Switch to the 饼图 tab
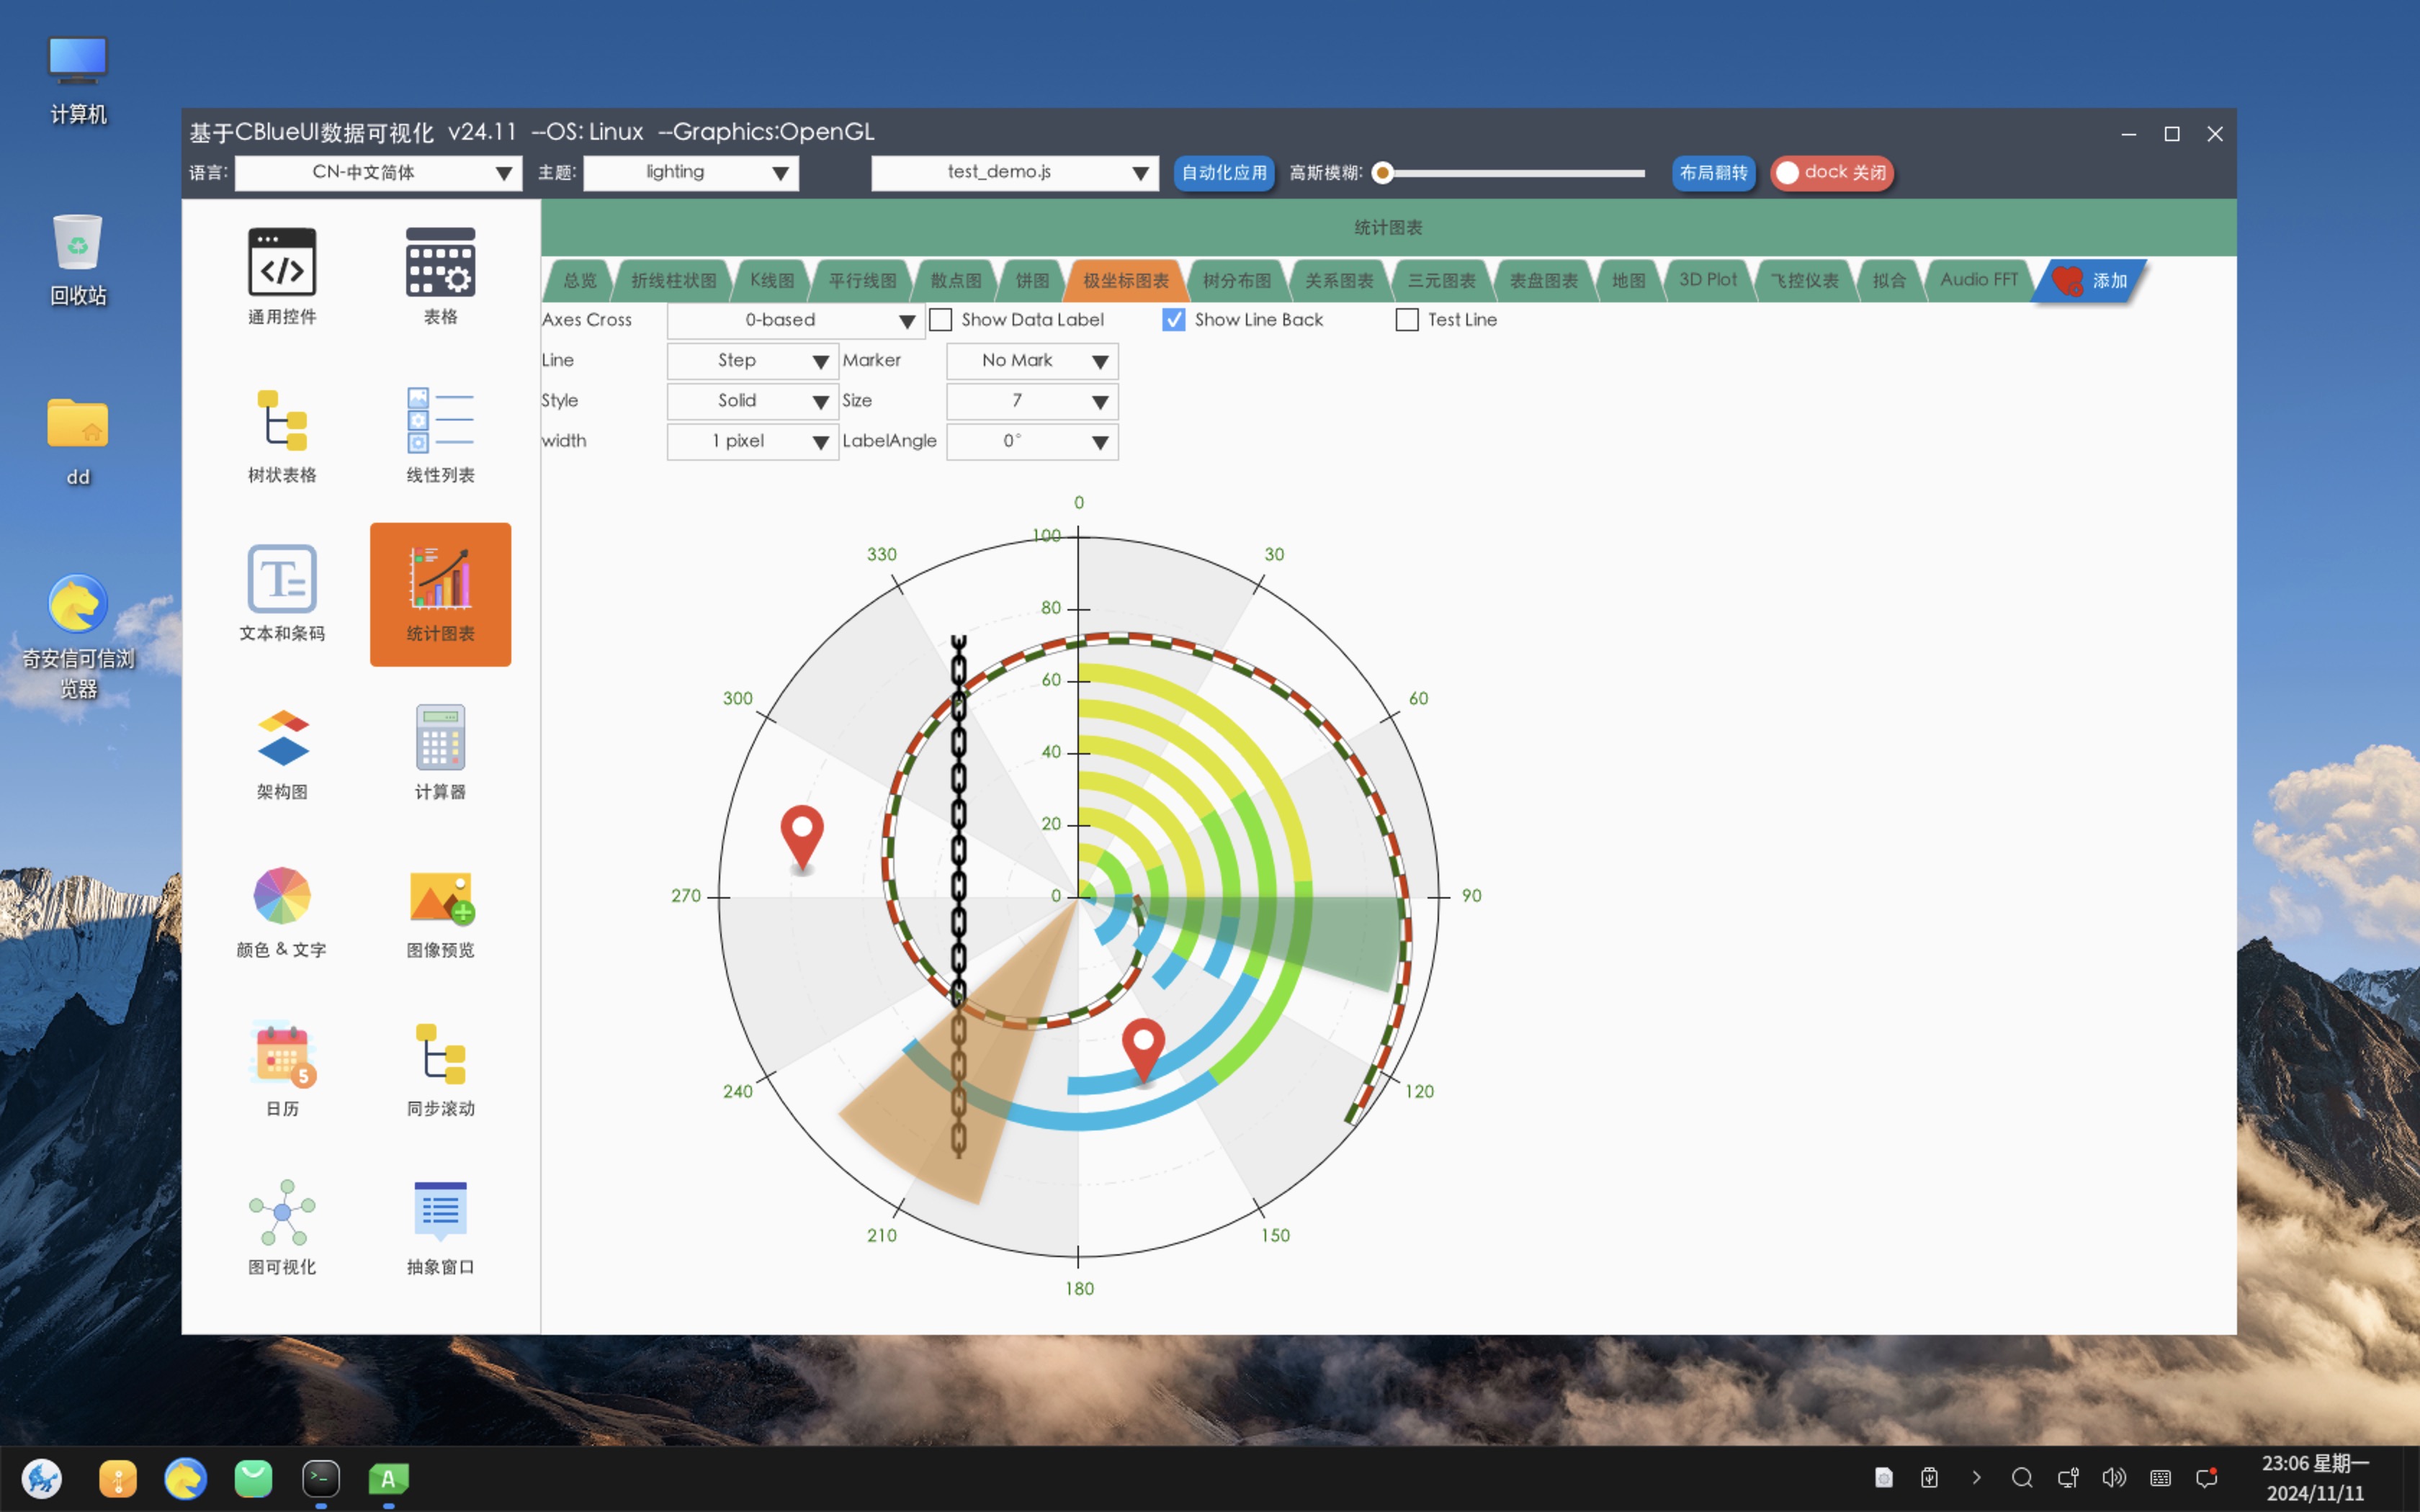The image size is (2420, 1512). point(1032,281)
